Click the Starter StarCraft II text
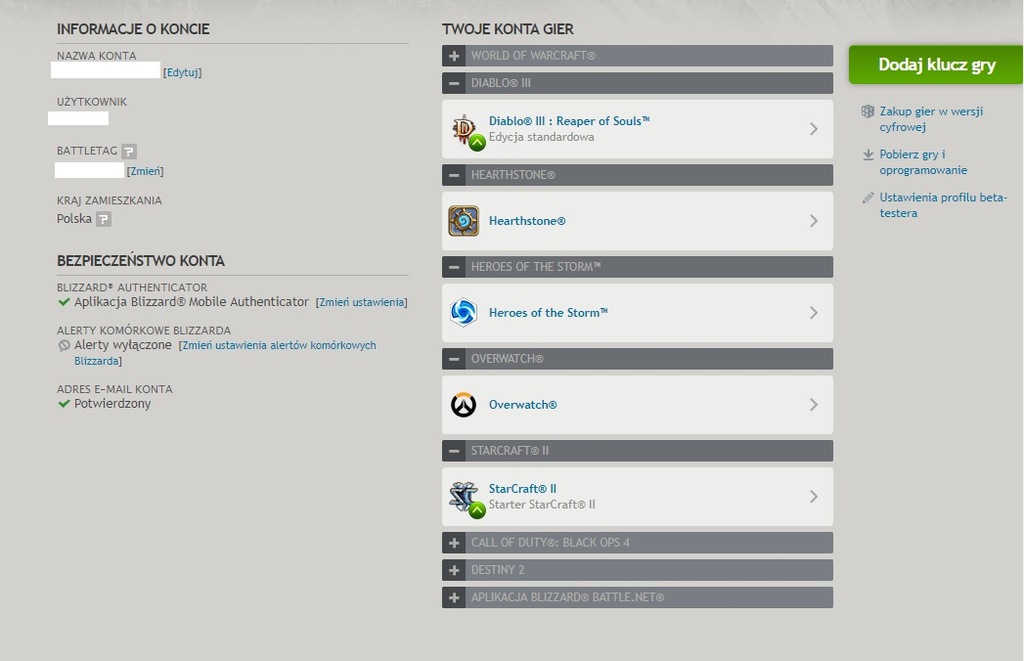 coord(542,504)
